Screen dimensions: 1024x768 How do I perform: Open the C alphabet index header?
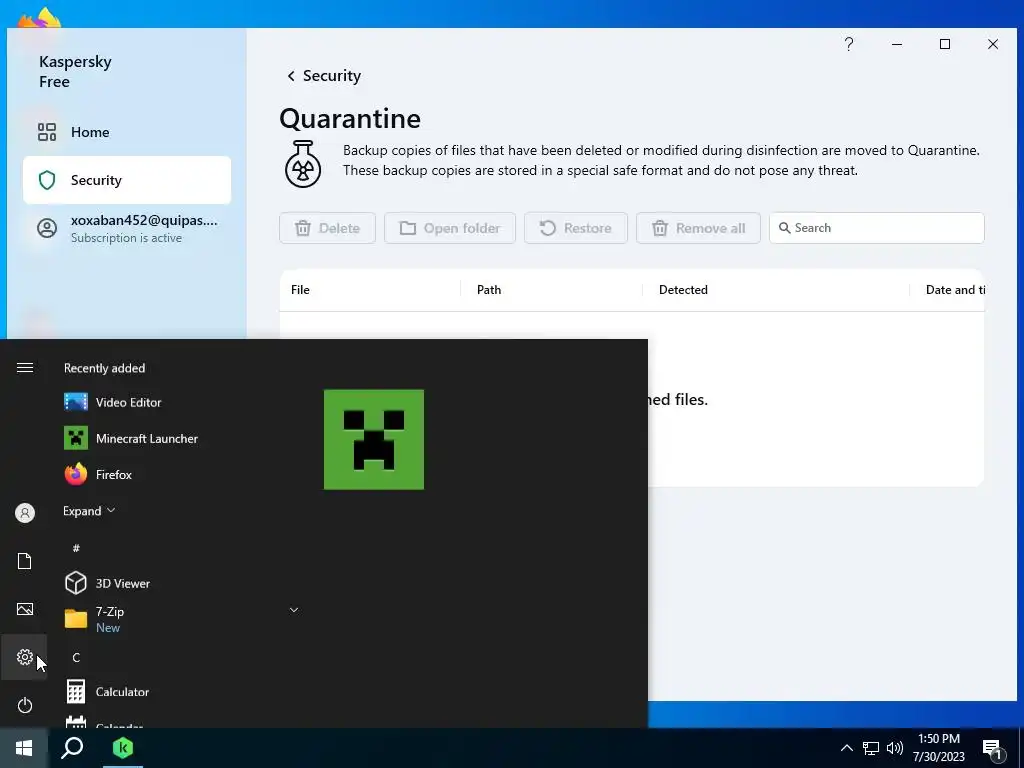tap(76, 658)
